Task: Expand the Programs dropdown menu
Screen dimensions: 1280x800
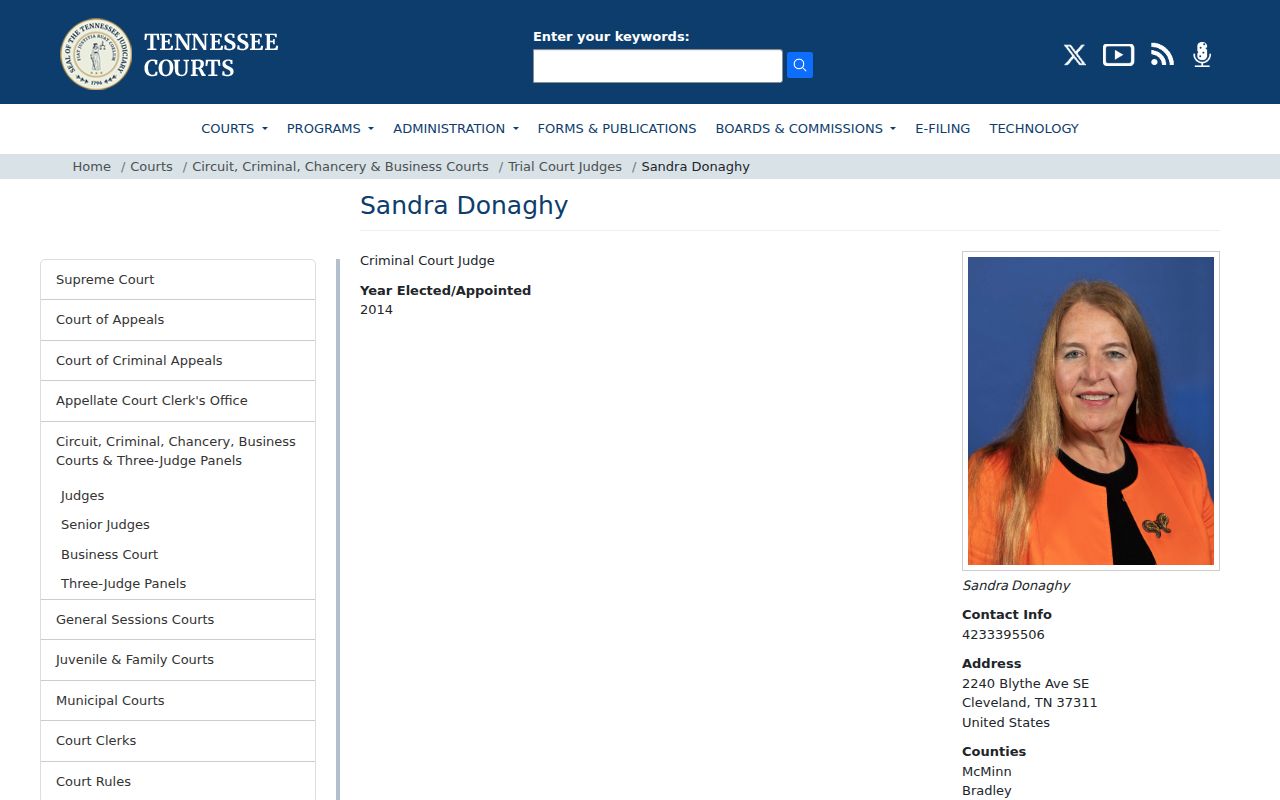Action: click(x=330, y=128)
